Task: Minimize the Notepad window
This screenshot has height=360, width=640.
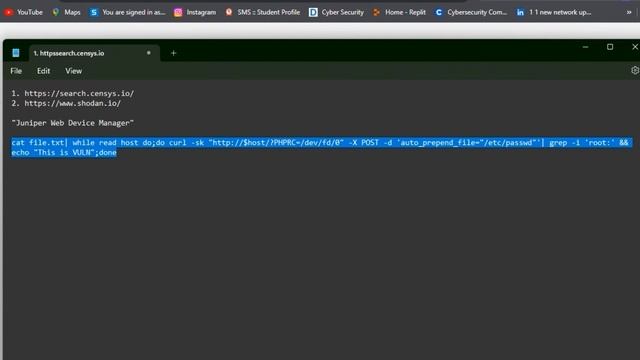Action: coord(585,47)
